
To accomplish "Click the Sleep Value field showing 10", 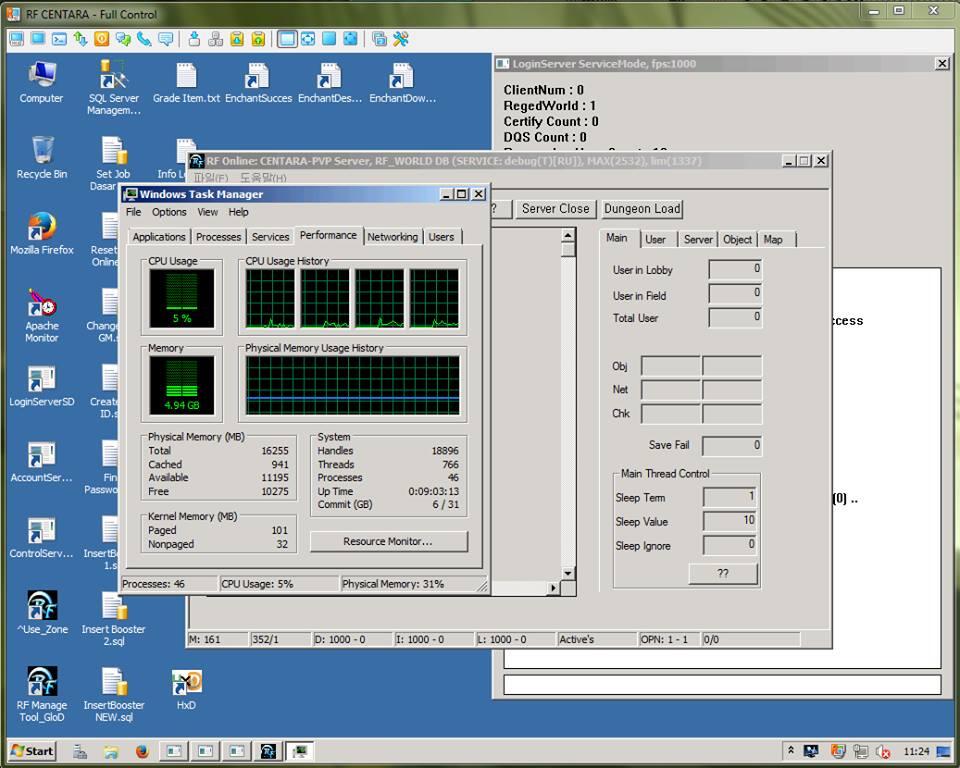I will point(730,521).
